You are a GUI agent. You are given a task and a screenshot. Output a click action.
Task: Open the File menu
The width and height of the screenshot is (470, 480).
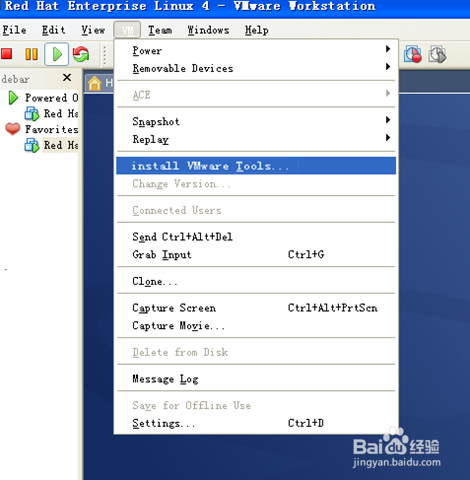pos(14,30)
